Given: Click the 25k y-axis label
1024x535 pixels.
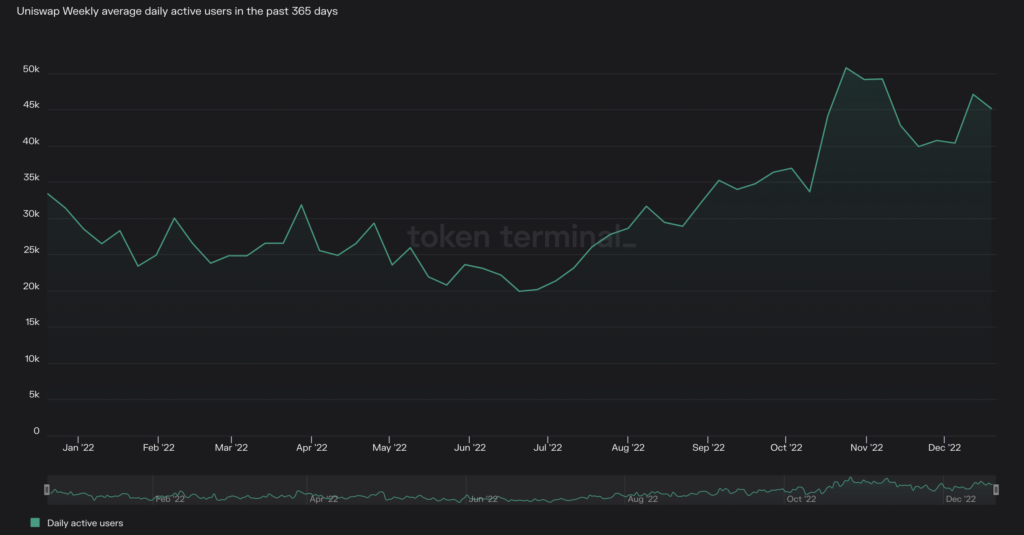Looking at the screenshot, I should click(31, 250).
